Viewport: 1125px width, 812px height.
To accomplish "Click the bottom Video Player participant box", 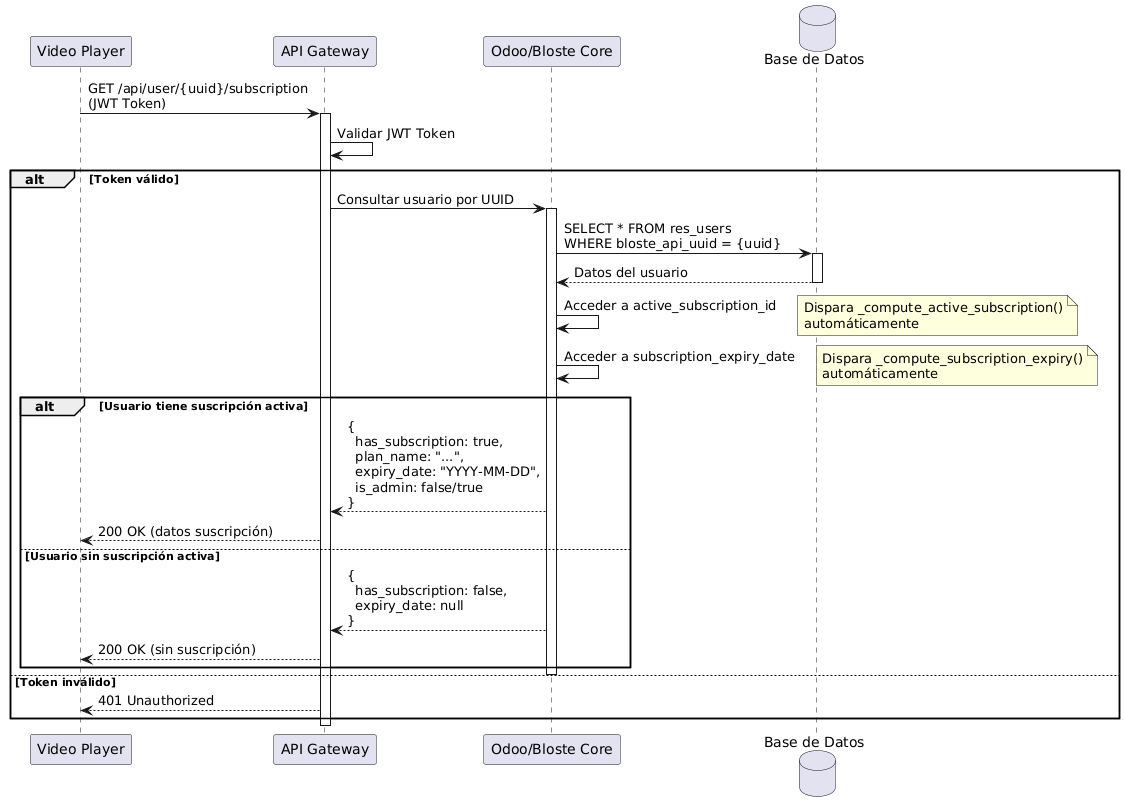I will [x=81, y=749].
